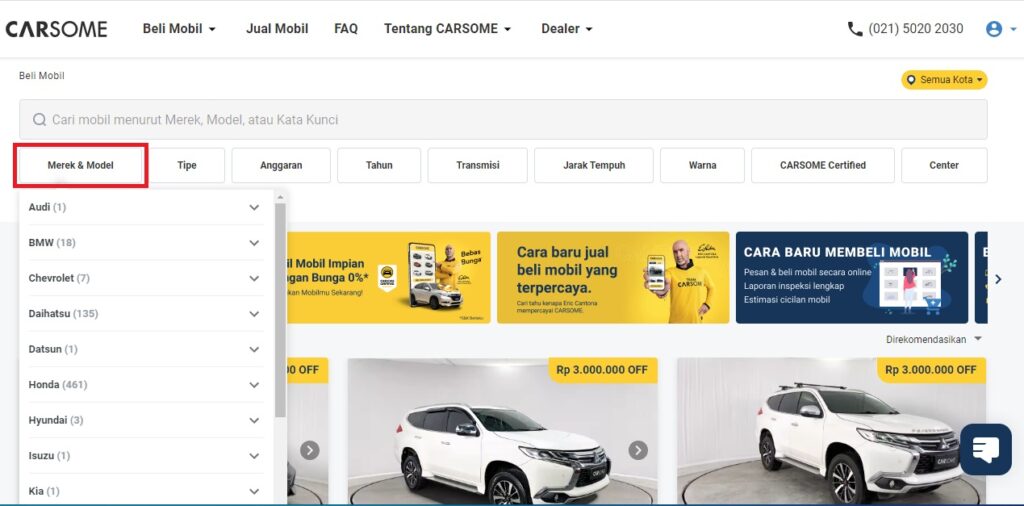This screenshot has height=506, width=1024.
Task: Click the location pin in Semua Kota
Action: pos(911,80)
